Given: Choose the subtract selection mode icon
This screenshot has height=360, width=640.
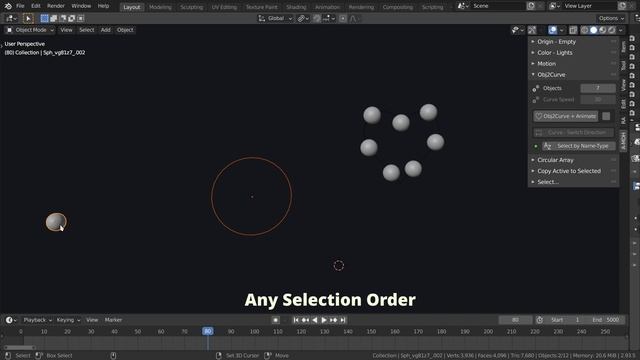Looking at the screenshot, I should 62,18.
